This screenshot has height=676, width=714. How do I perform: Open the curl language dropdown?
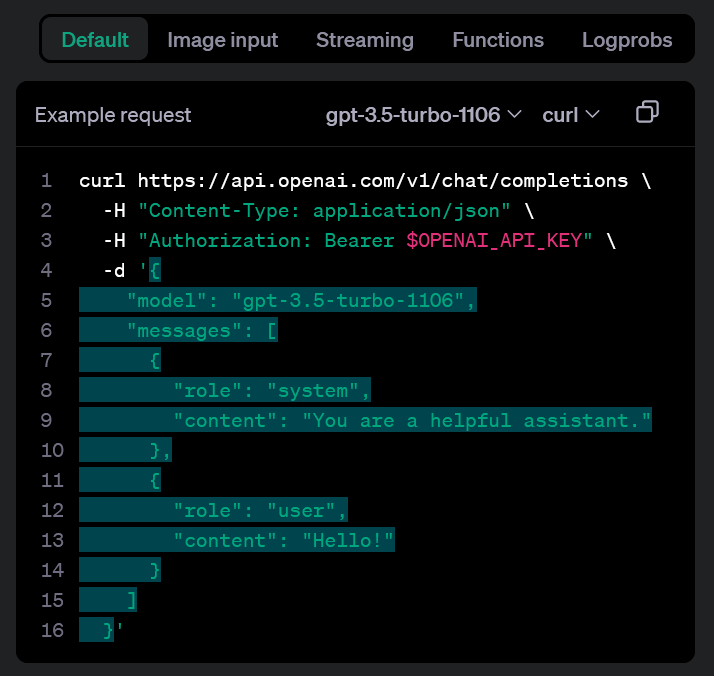(571, 115)
